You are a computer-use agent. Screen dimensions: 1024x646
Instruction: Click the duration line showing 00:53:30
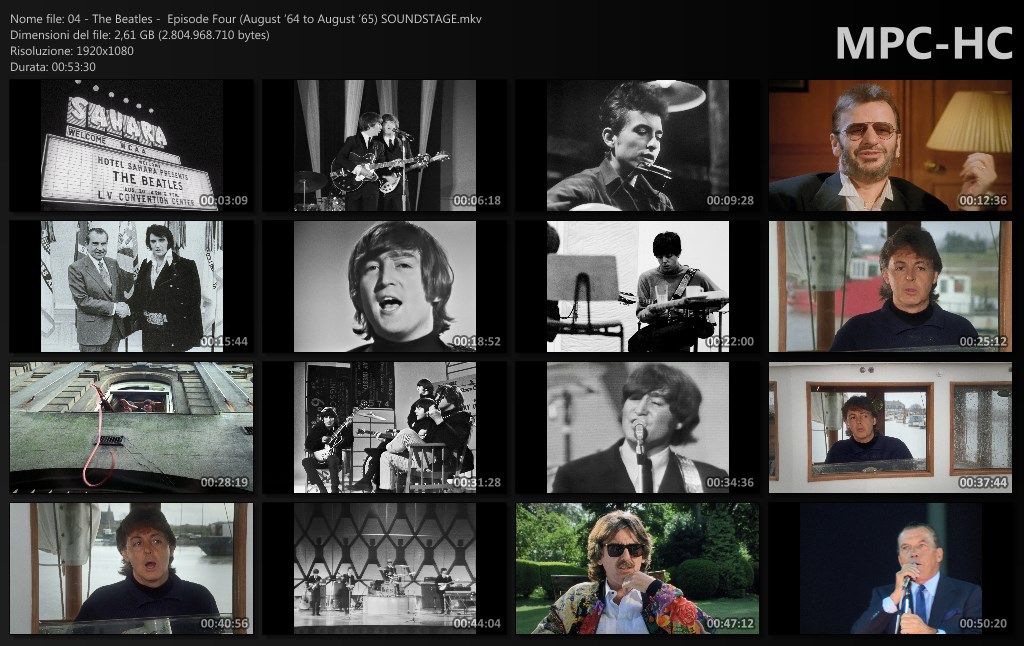coord(53,67)
